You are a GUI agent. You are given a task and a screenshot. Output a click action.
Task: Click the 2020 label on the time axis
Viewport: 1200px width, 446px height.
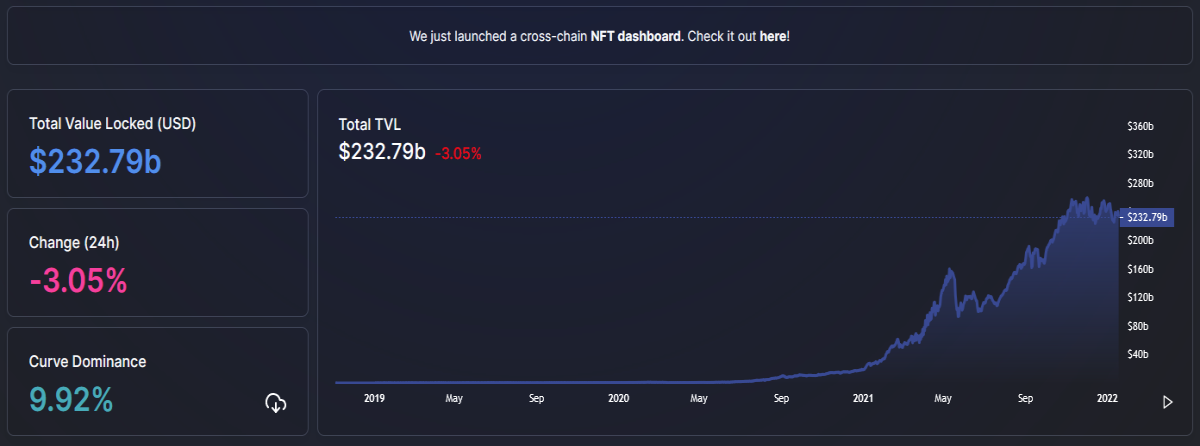pyautogui.click(x=619, y=398)
